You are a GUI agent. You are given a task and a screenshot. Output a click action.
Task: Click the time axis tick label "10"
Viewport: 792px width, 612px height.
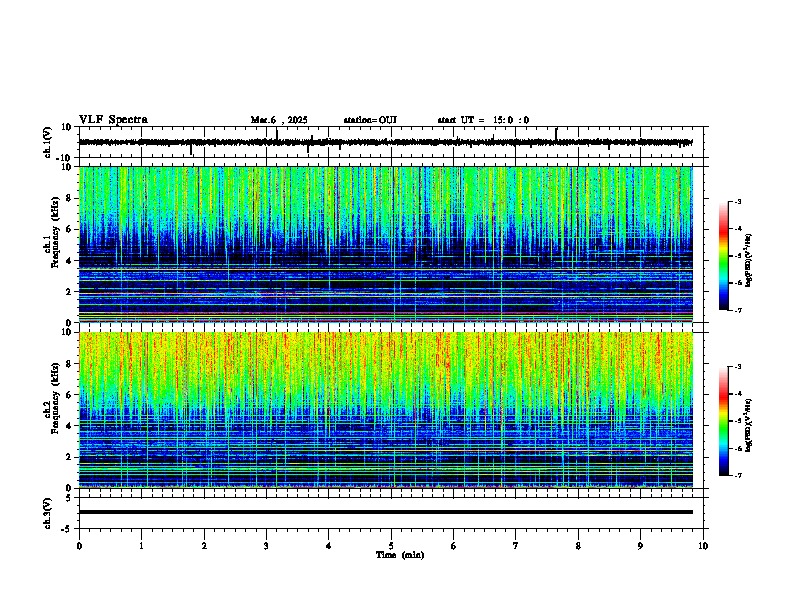[703, 546]
